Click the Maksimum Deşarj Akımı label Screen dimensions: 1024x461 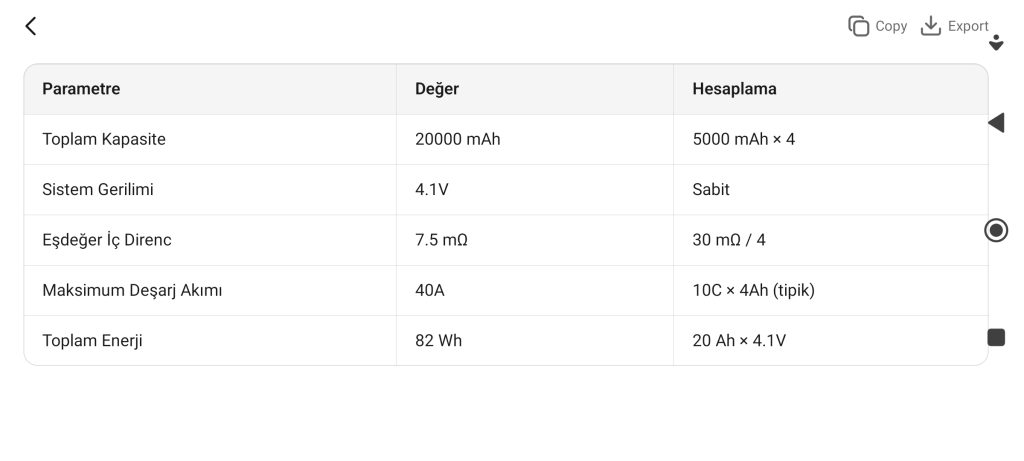(x=132, y=290)
